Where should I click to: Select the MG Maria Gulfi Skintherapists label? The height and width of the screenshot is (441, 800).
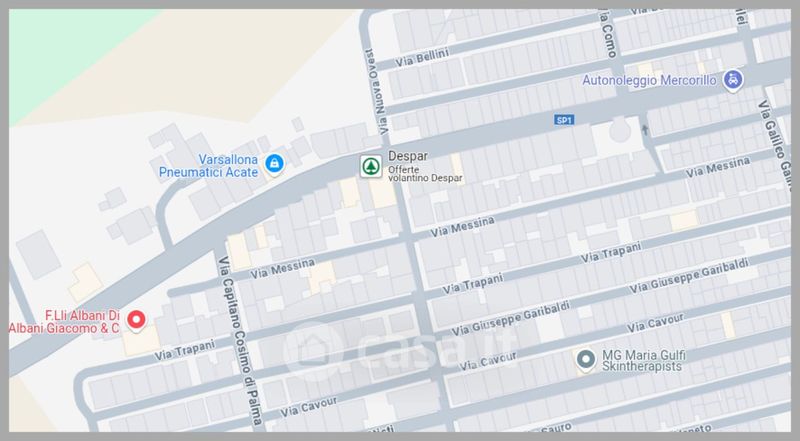click(643, 360)
